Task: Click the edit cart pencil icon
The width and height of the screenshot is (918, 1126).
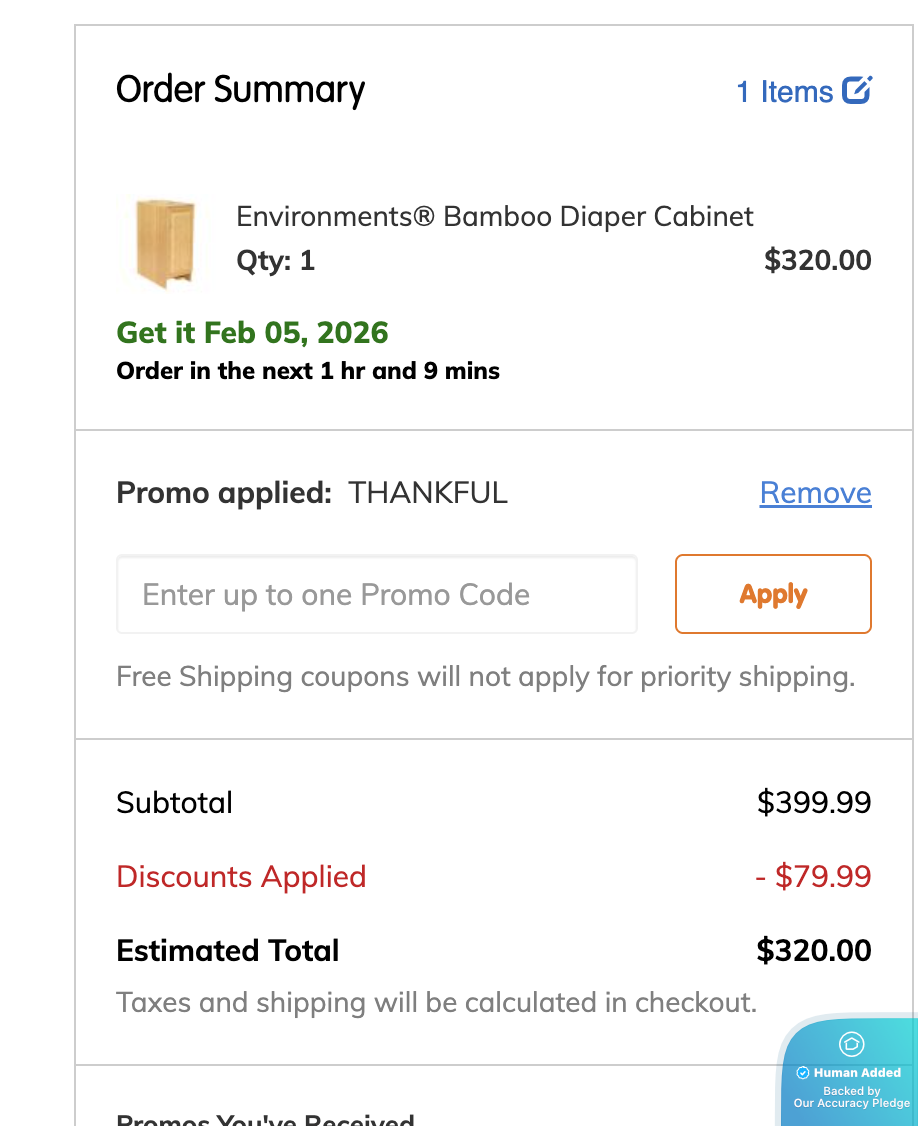Action: coord(857,91)
